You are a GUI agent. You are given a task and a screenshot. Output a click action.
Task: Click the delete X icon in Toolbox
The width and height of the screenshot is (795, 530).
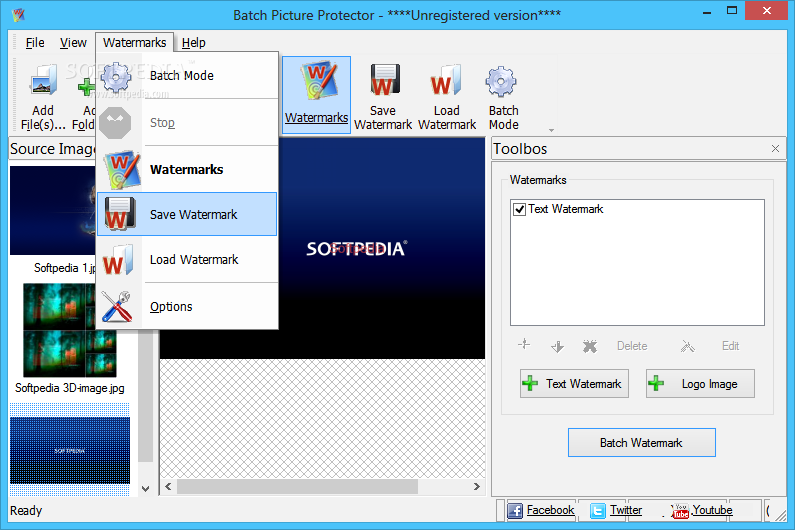pos(590,346)
